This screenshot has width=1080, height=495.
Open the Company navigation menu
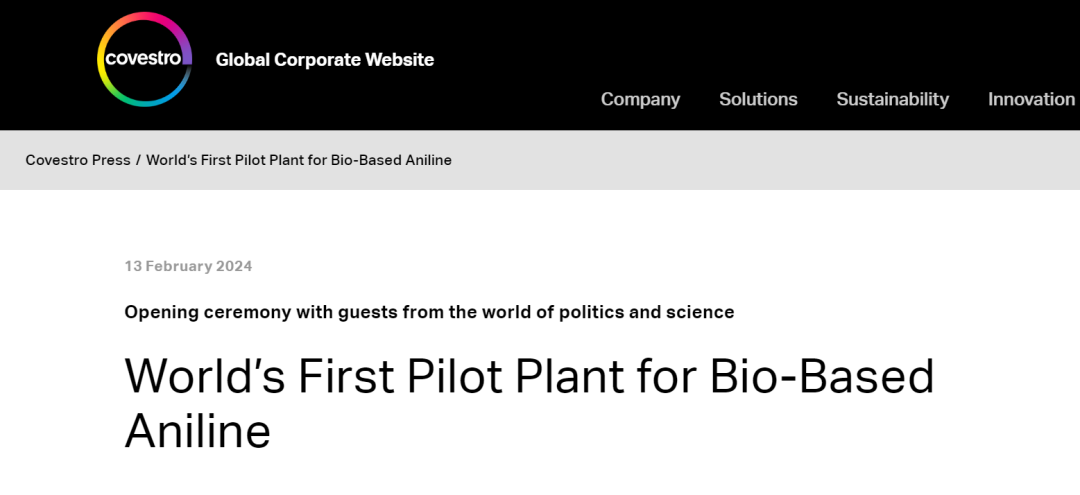641,99
